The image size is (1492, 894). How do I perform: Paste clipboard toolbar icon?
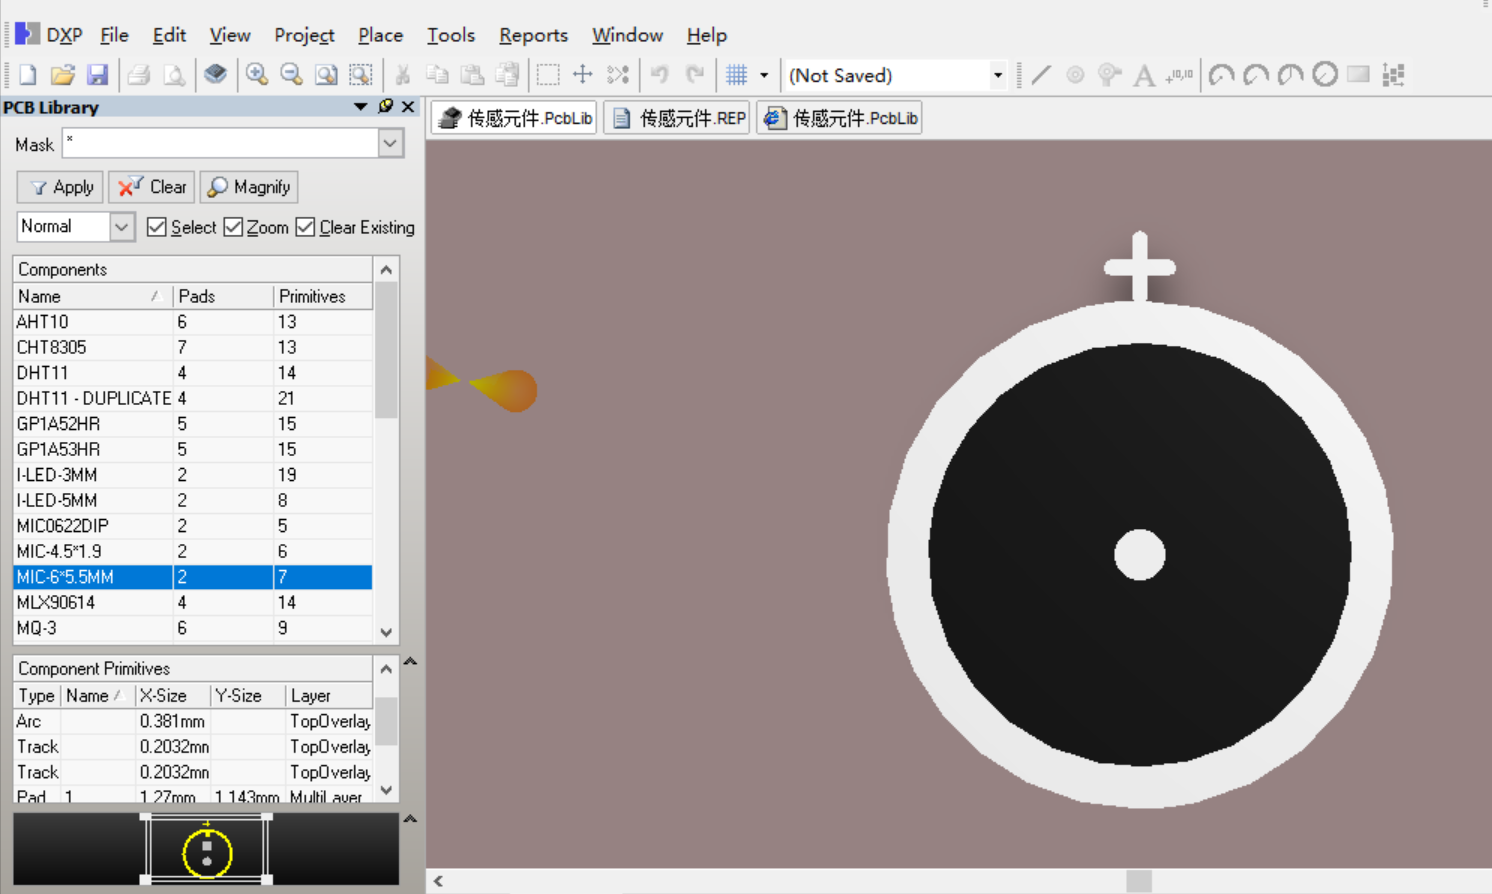tap(472, 75)
